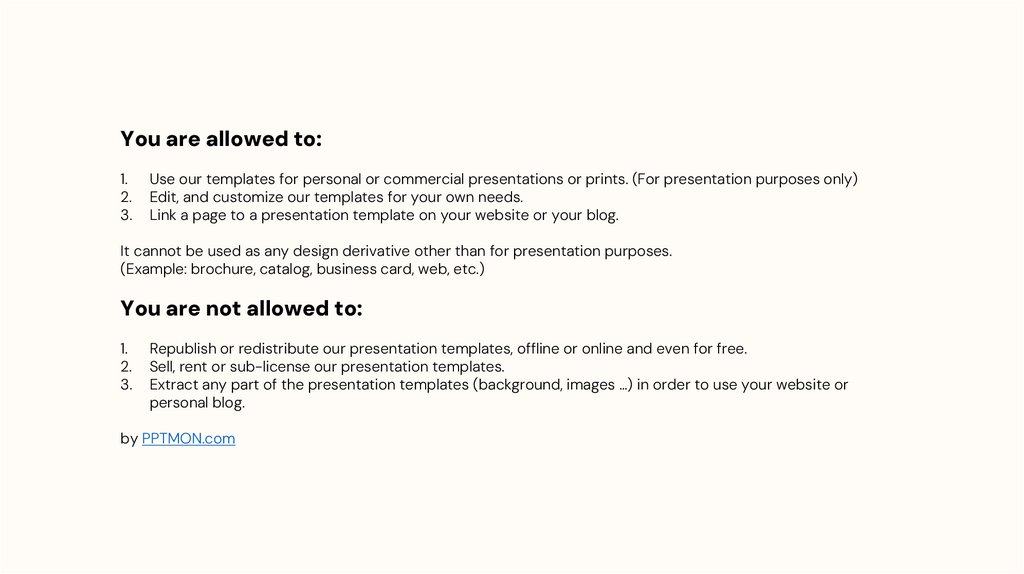Click the '(Example: brochure, catalog, business card' line
This screenshot has width=1024, height=574.
[302, 269]
